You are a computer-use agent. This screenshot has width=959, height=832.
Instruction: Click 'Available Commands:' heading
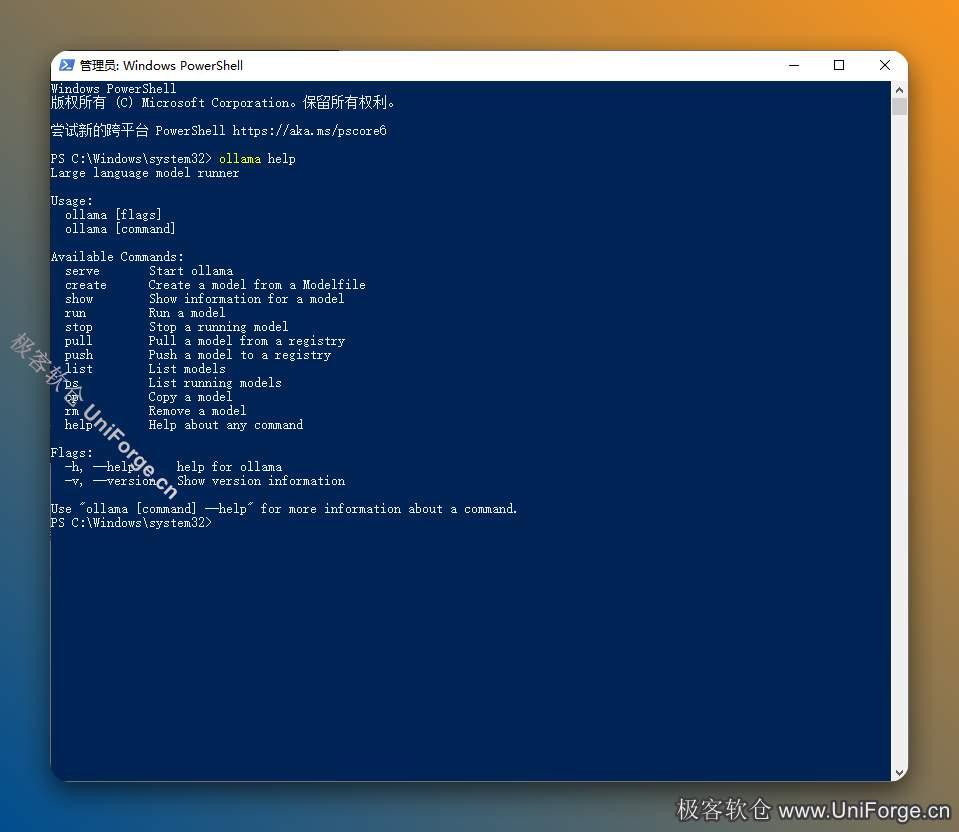(x=117, y=257)
